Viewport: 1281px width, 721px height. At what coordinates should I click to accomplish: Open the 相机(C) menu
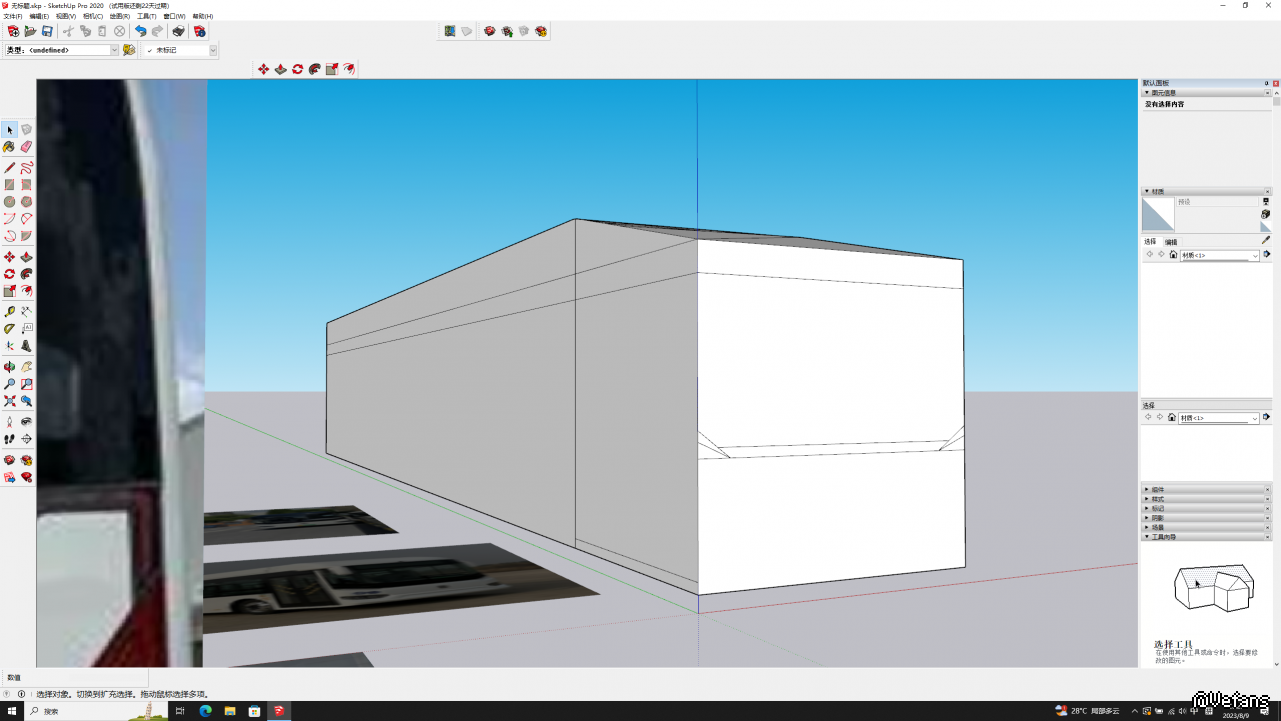pos(92,17)
